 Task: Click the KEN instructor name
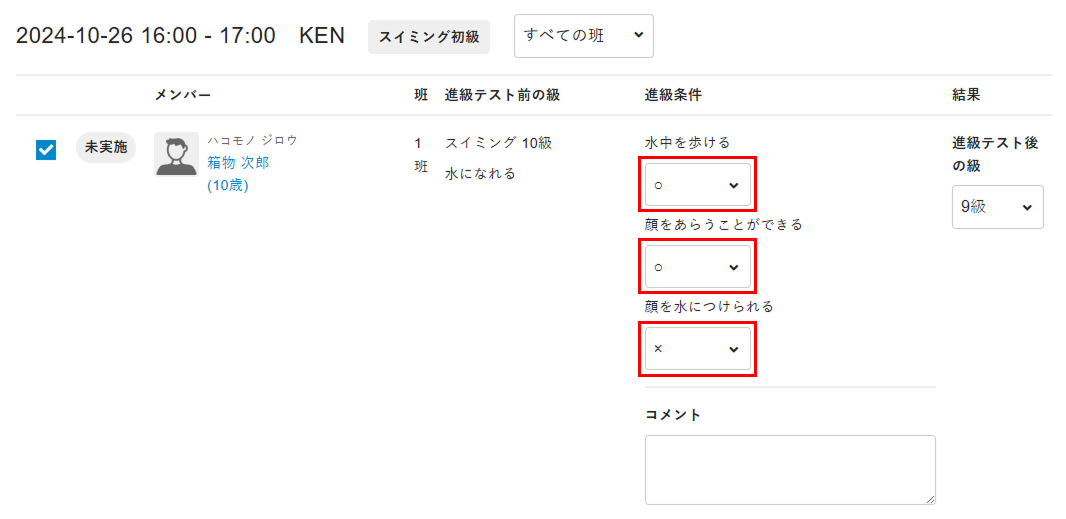[322, 36]
